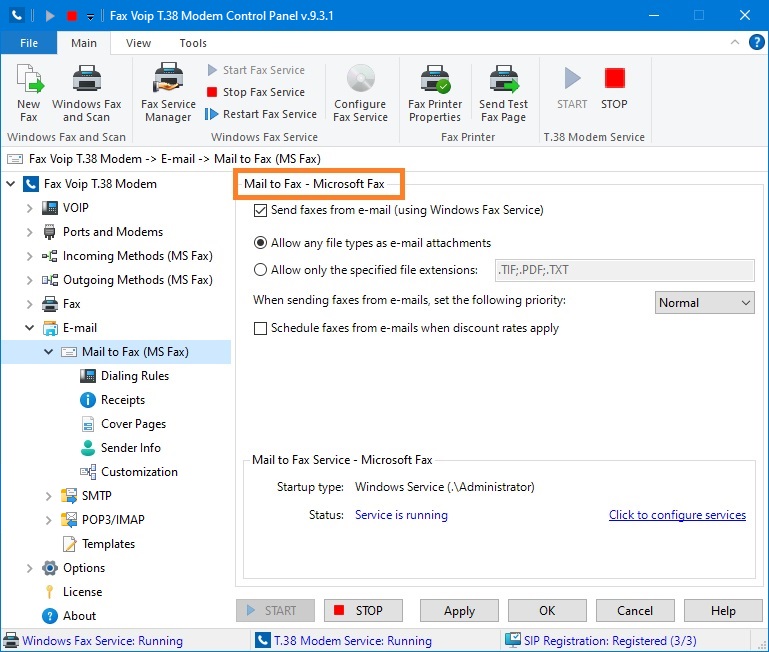The image size is (769, 652).
Task: Expand Incoming Methods (MS Fax) node
Action: click(29, 256)
